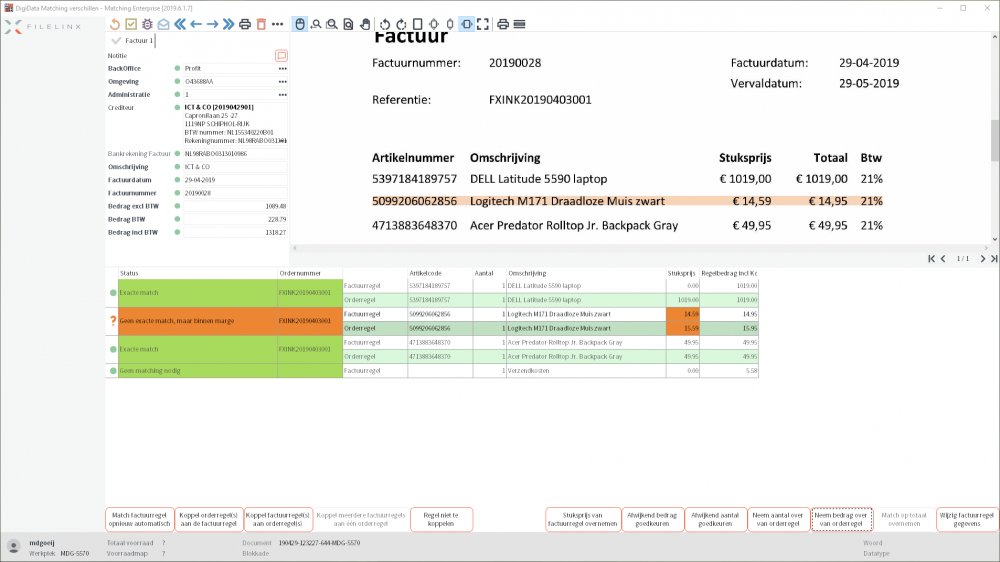
Task: Select the hand pan tool
Action: click(365, 24)
